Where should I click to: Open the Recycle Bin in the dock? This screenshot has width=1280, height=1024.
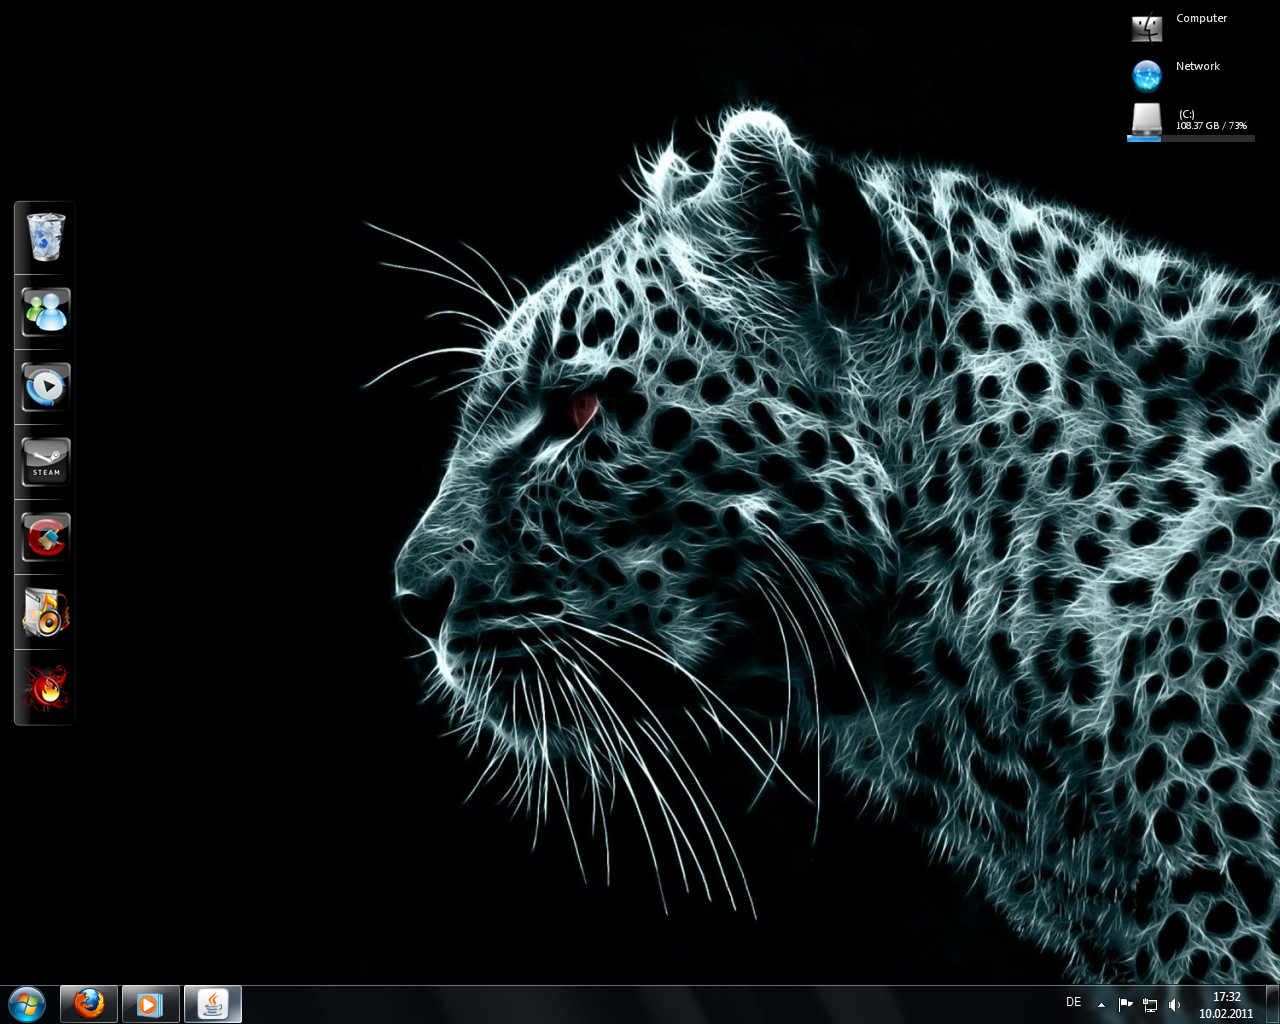[x=45, y=238]
